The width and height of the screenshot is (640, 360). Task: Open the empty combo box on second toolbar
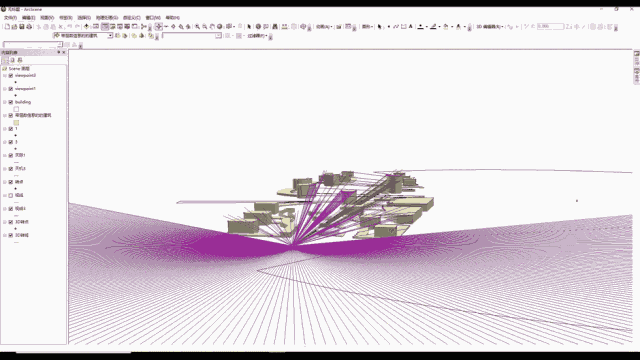(218, 36)
